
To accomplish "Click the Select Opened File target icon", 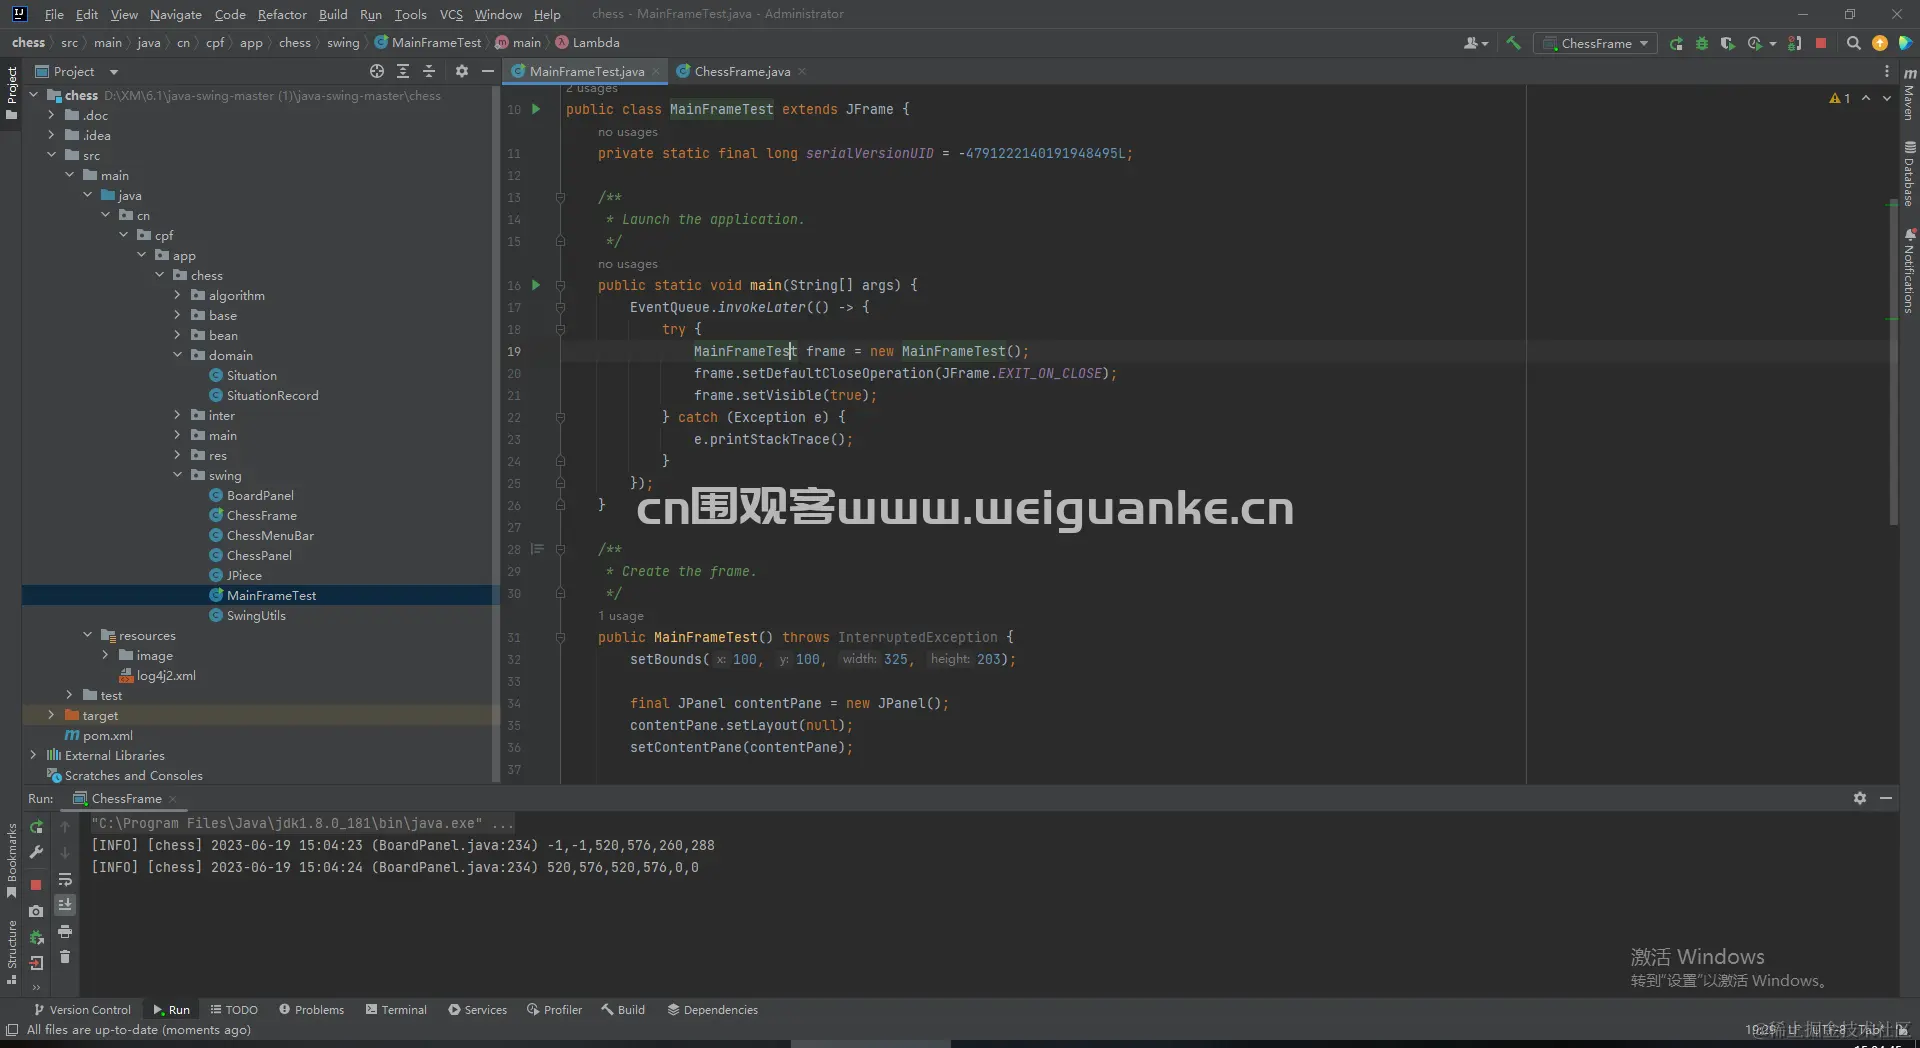I will 376,71.
